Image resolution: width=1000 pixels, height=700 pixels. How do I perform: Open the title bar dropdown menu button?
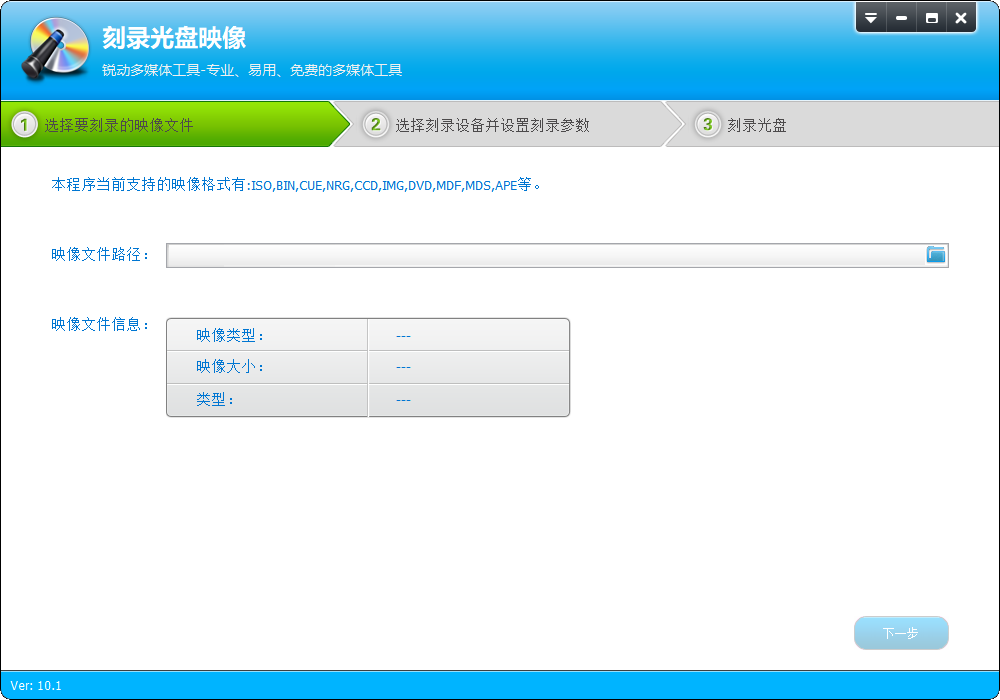[x=871, y=18]
